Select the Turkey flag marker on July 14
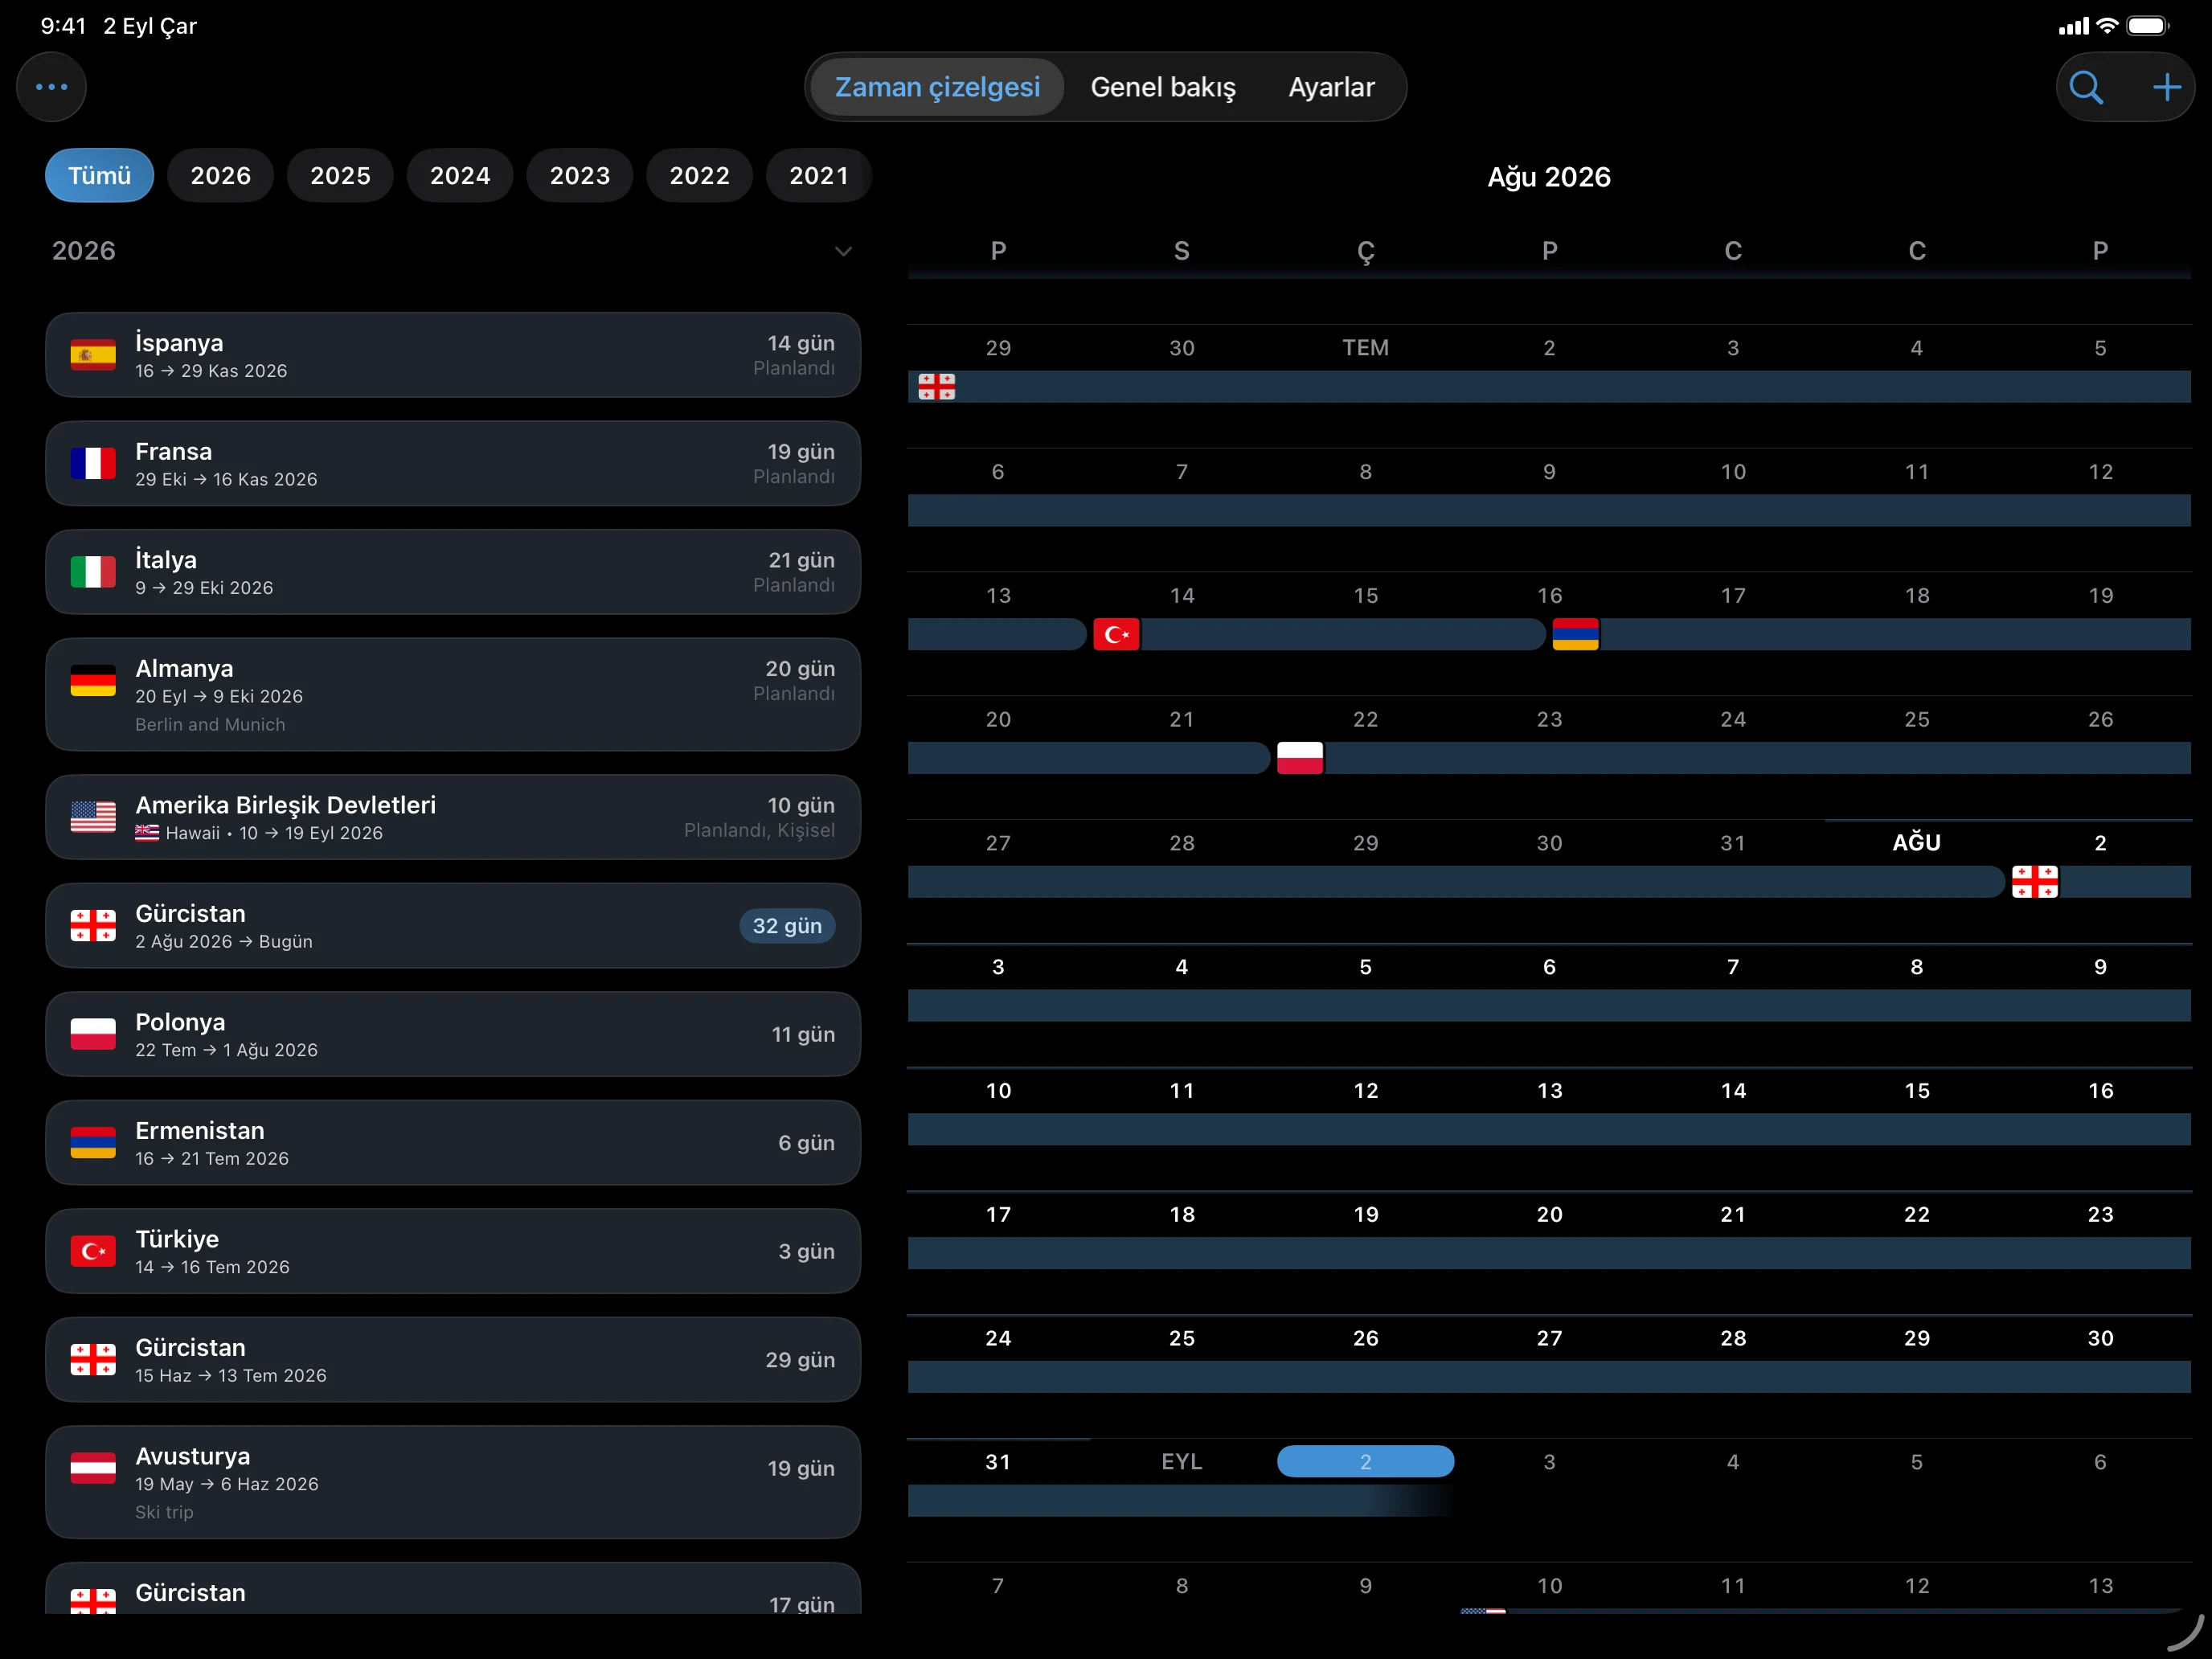 1116,634
